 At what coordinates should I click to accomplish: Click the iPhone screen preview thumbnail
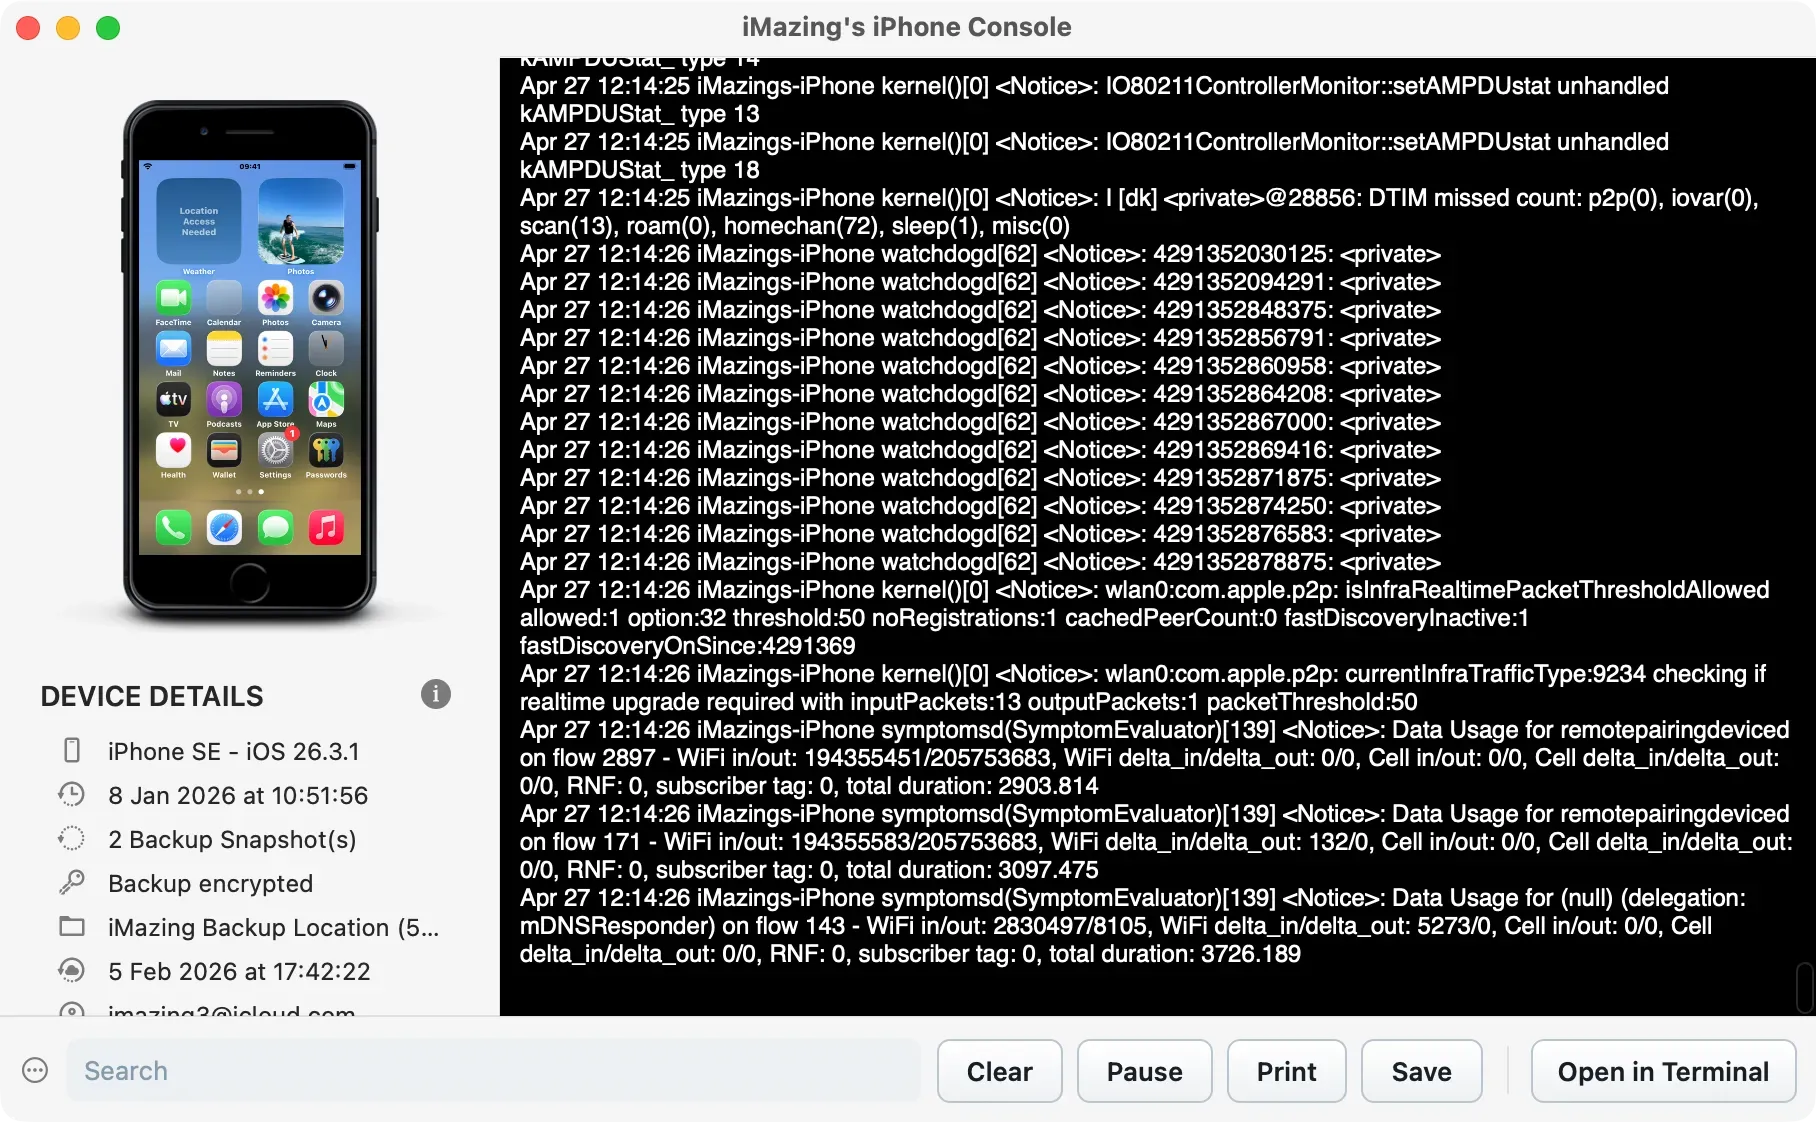(249, 357)
